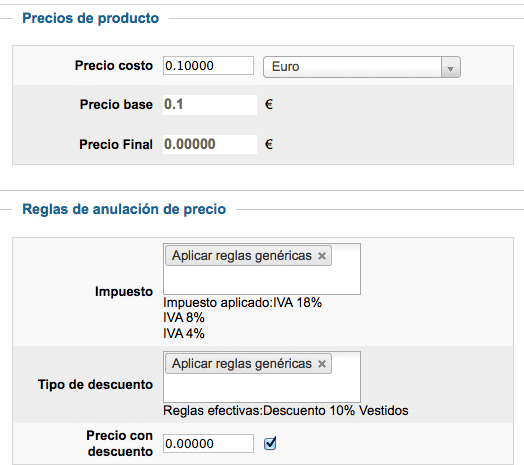Image resolution: width=524 pixels, height=465 pixels.
Task: Click the Precio costo field label
Action: 114,66
